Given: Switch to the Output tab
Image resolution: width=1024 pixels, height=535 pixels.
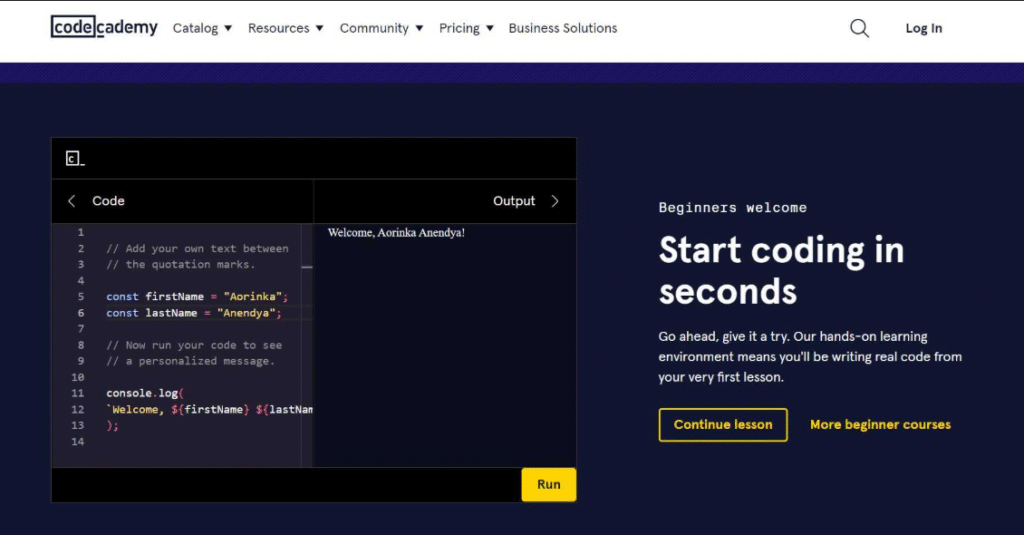Looking at the screenshot, I should [x=514, y=201].
